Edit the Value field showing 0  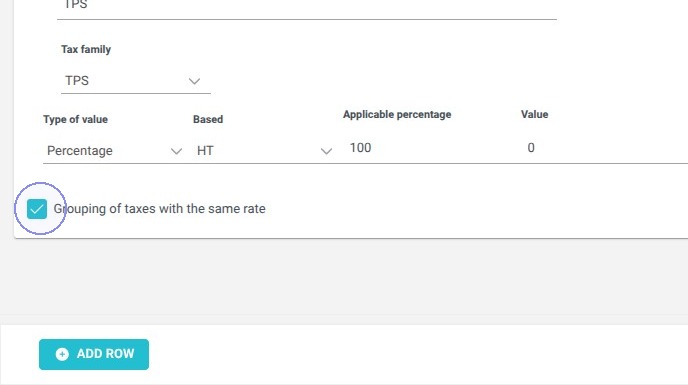click(606, 148)
